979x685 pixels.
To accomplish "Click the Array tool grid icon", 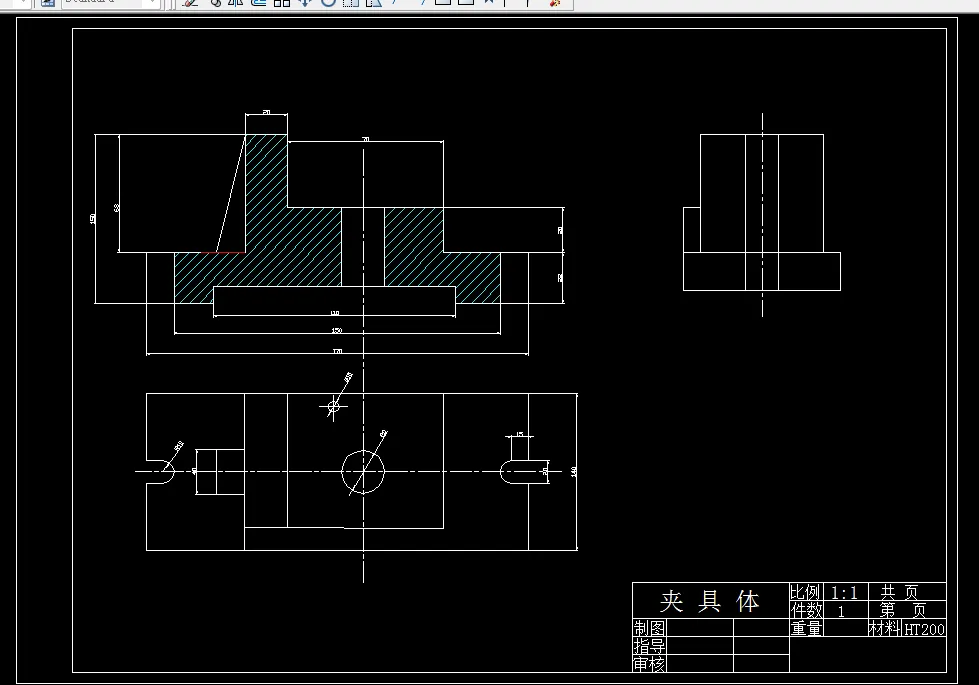I will coord(282,2).
